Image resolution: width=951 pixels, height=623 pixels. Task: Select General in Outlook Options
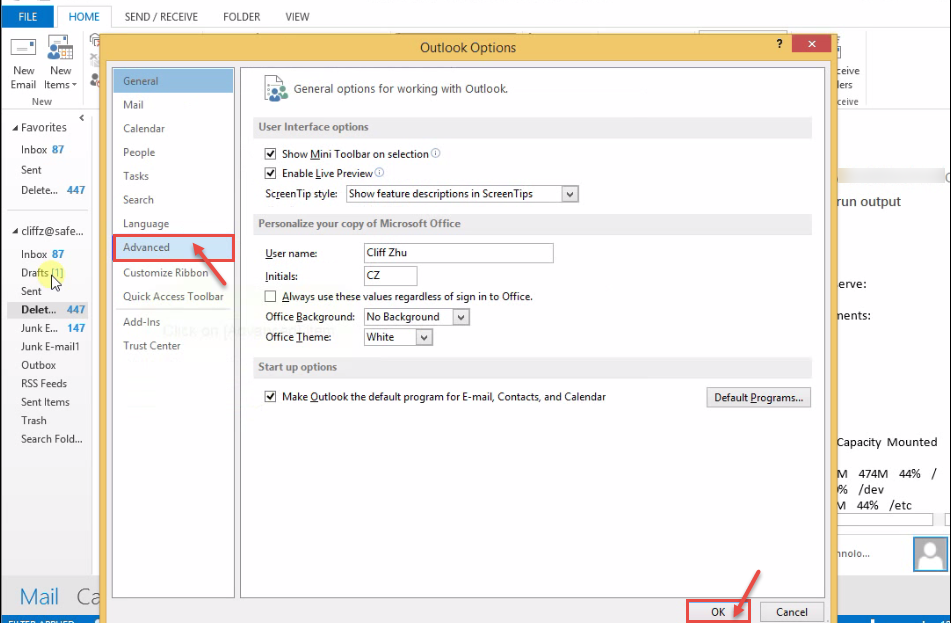click(173, 81)
